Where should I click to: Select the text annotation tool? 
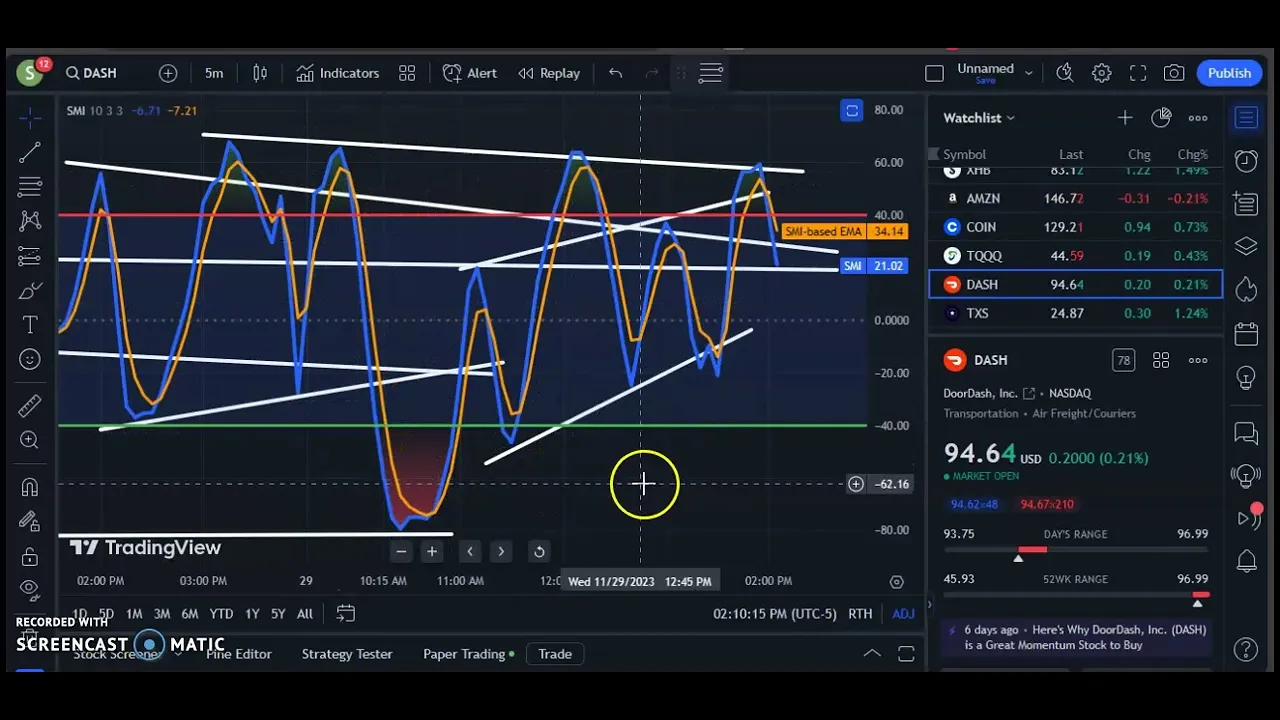(x=30, y=325)
